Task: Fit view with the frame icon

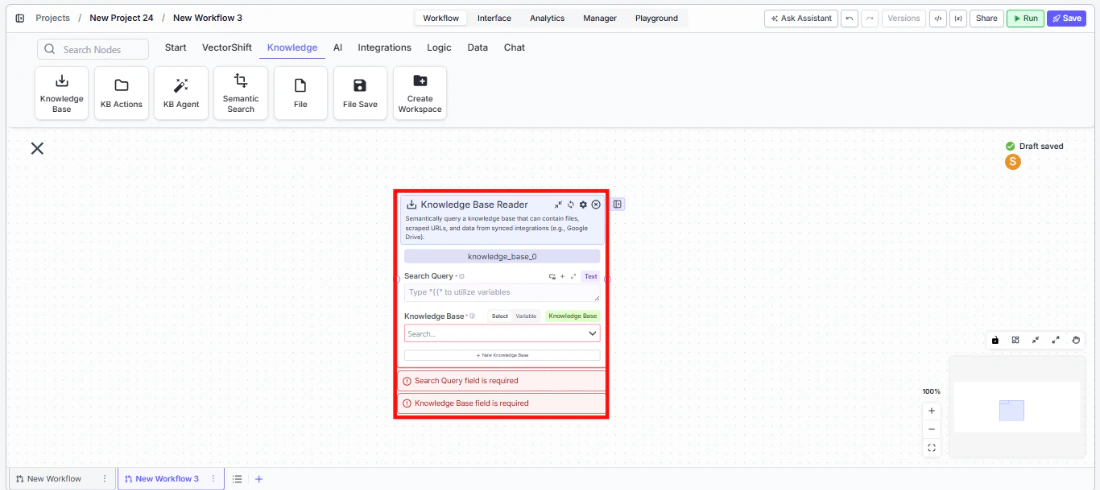Action: pyautogui.click(x=932, y=447)
